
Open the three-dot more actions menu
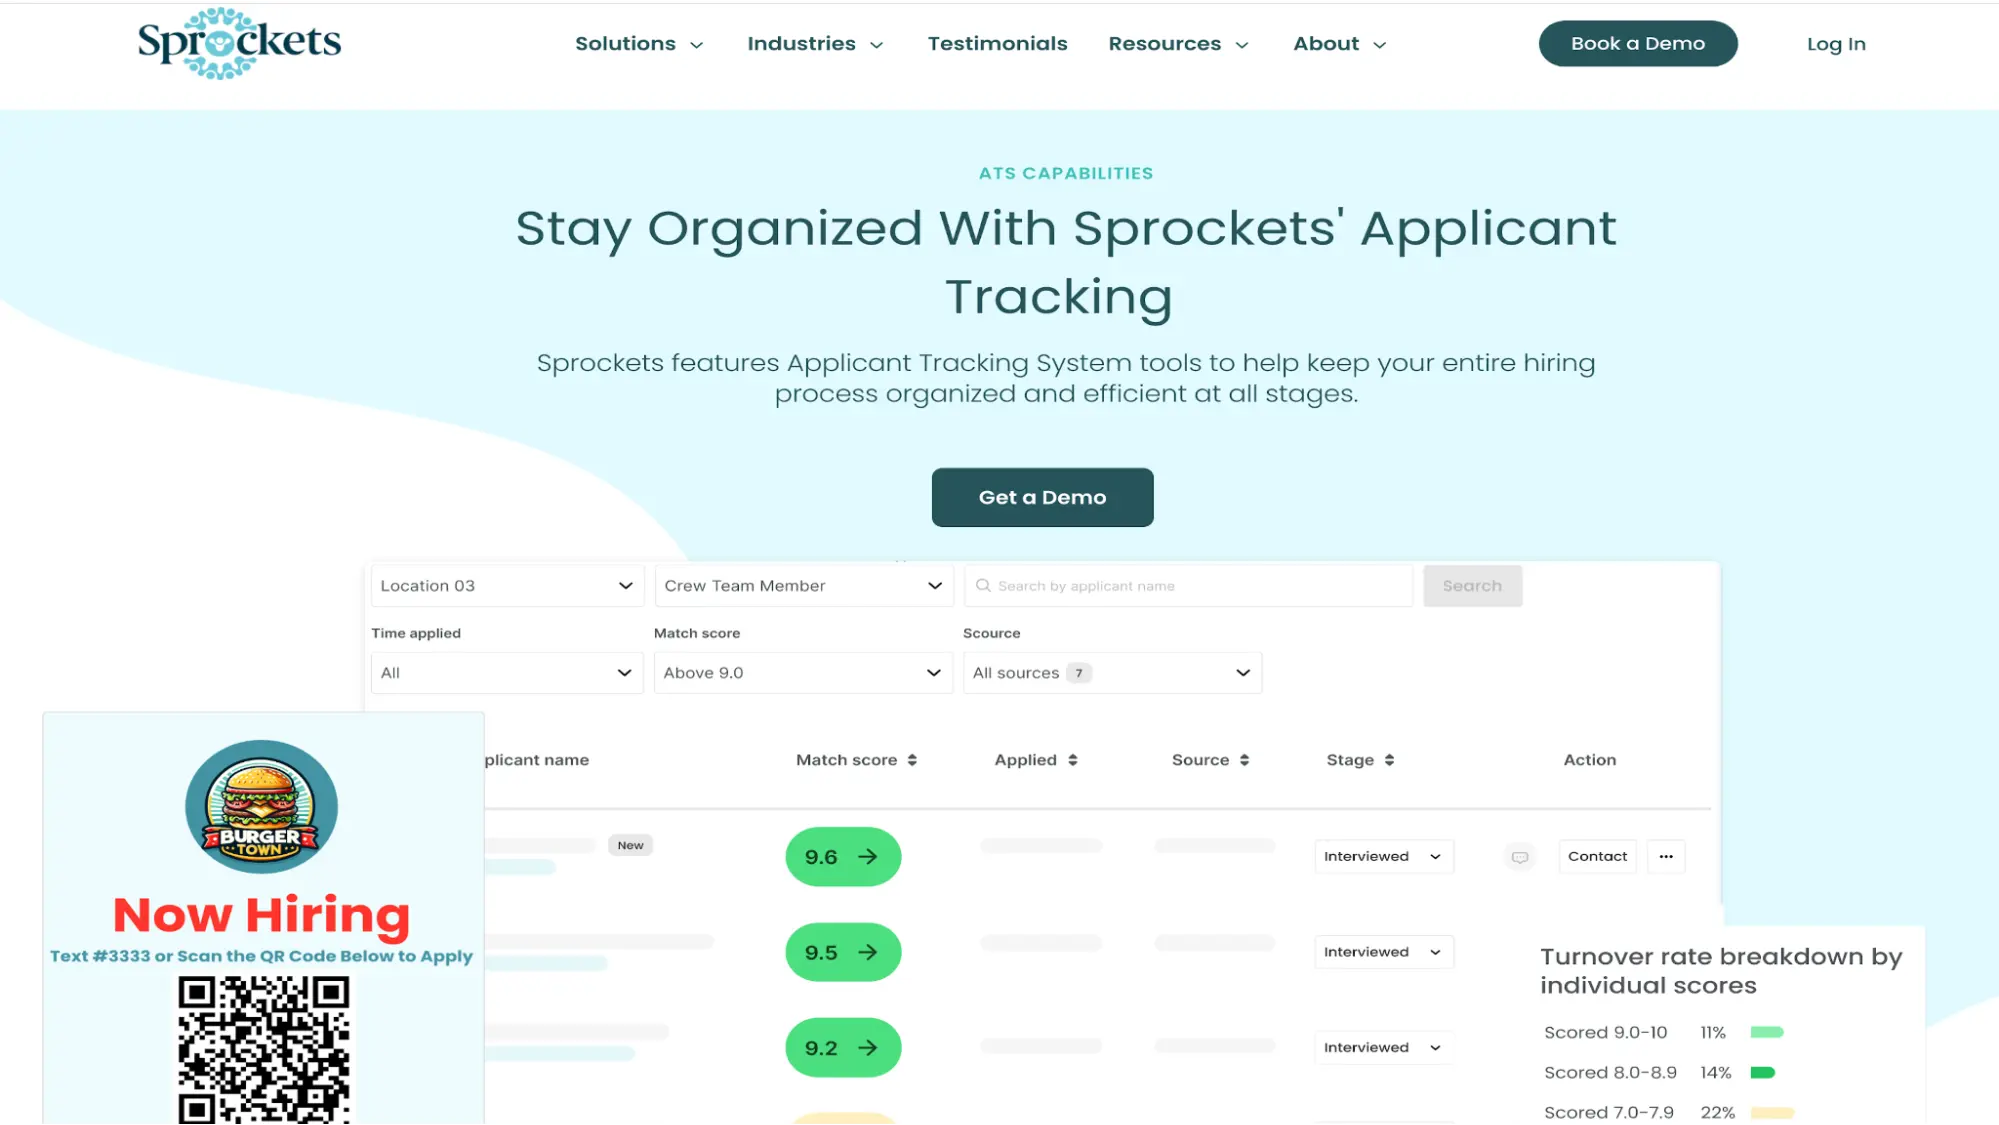coord(1665,857)
